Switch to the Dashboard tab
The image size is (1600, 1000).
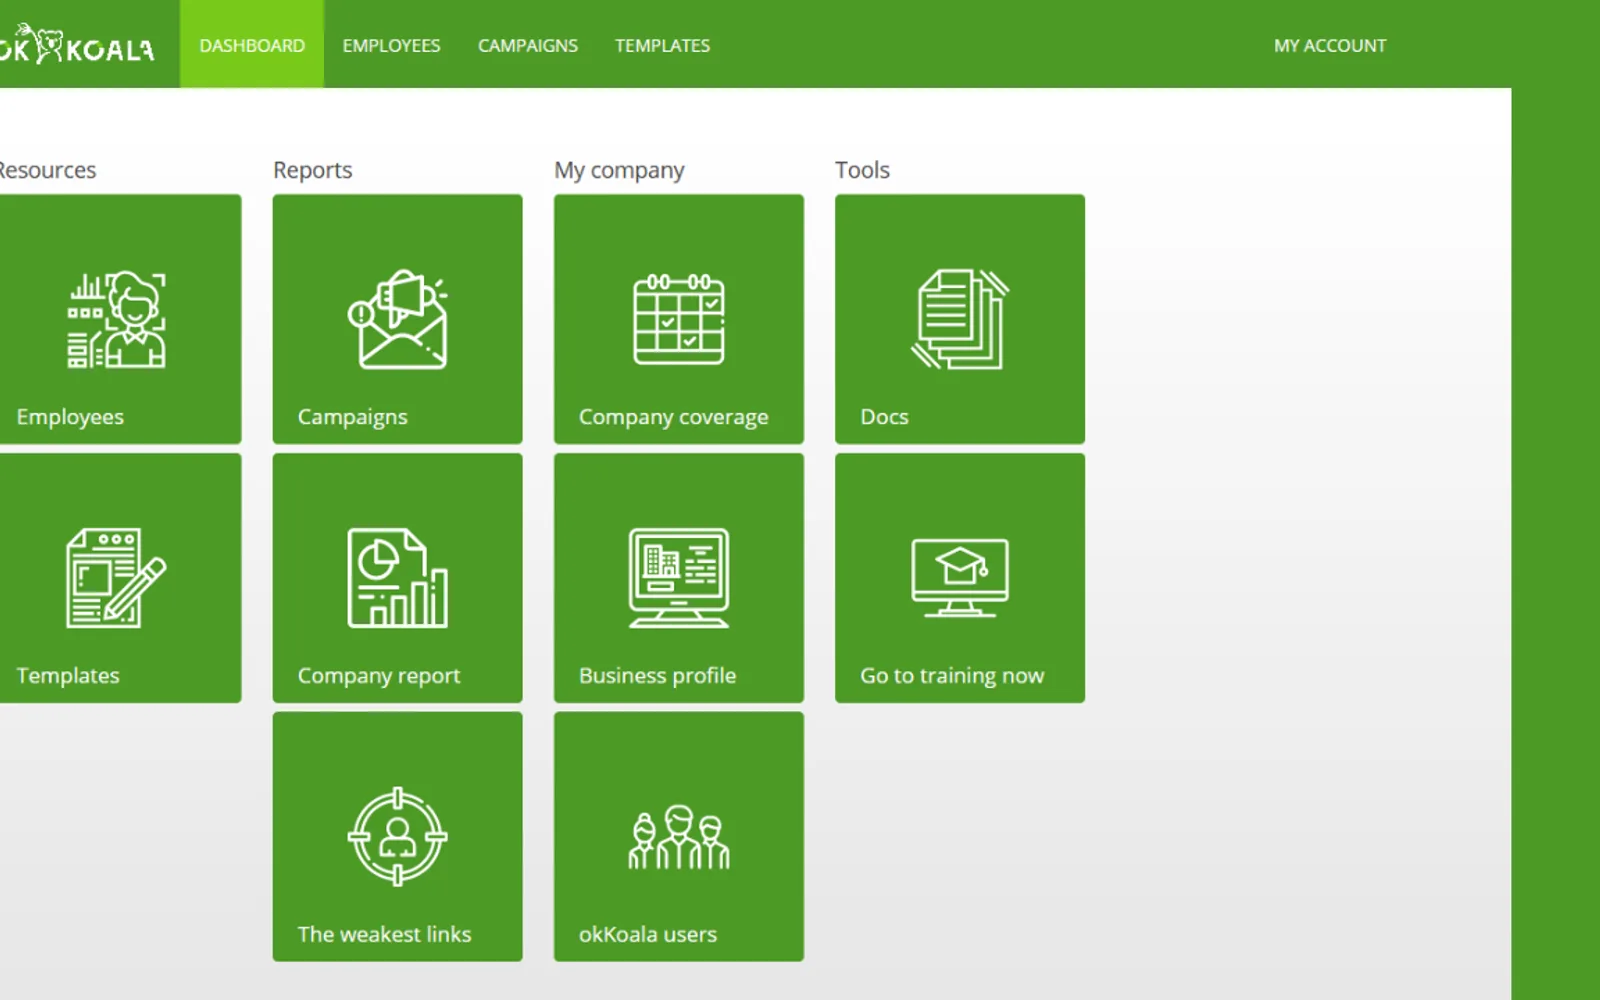252,45
